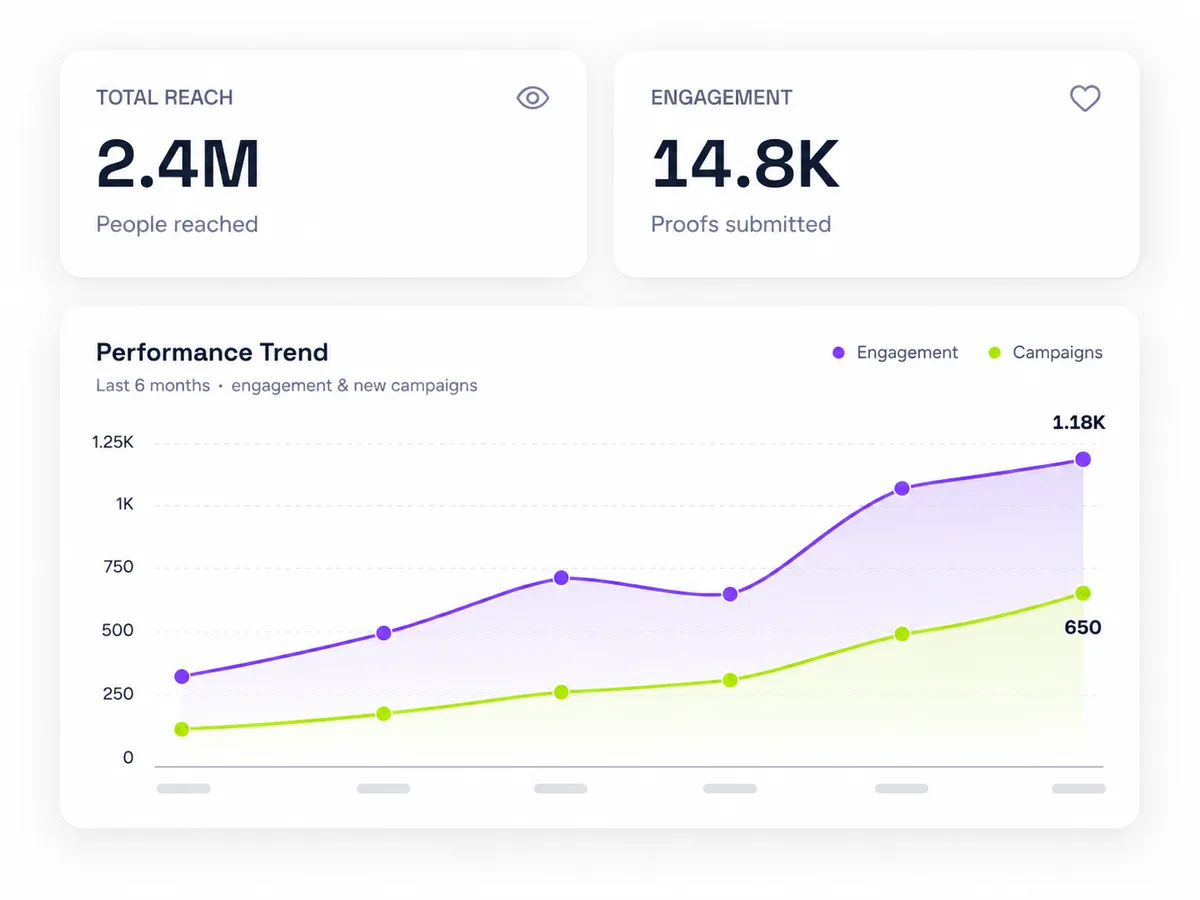Click the 0 y-axis label
Screen dimensions: 1200x900
[x=128, y=758]
